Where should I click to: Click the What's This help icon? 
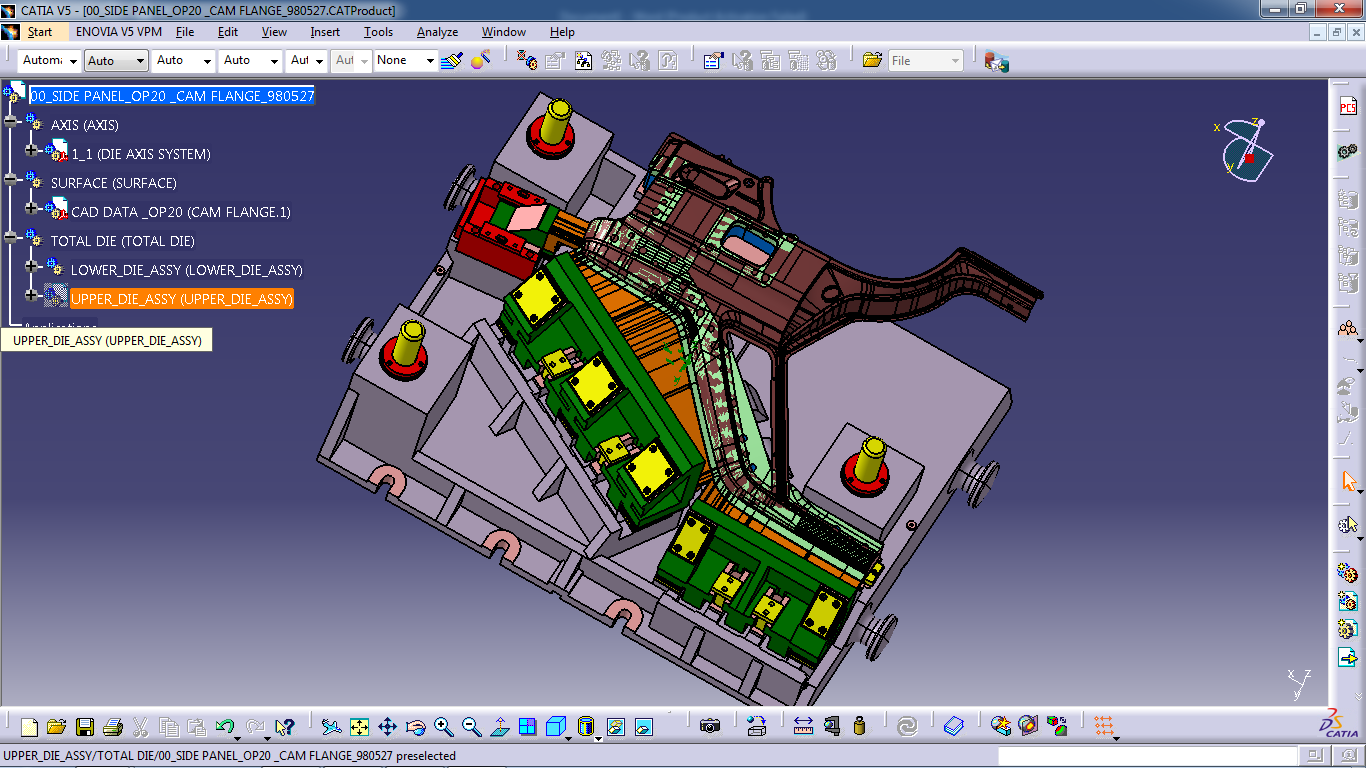point(284,727)
